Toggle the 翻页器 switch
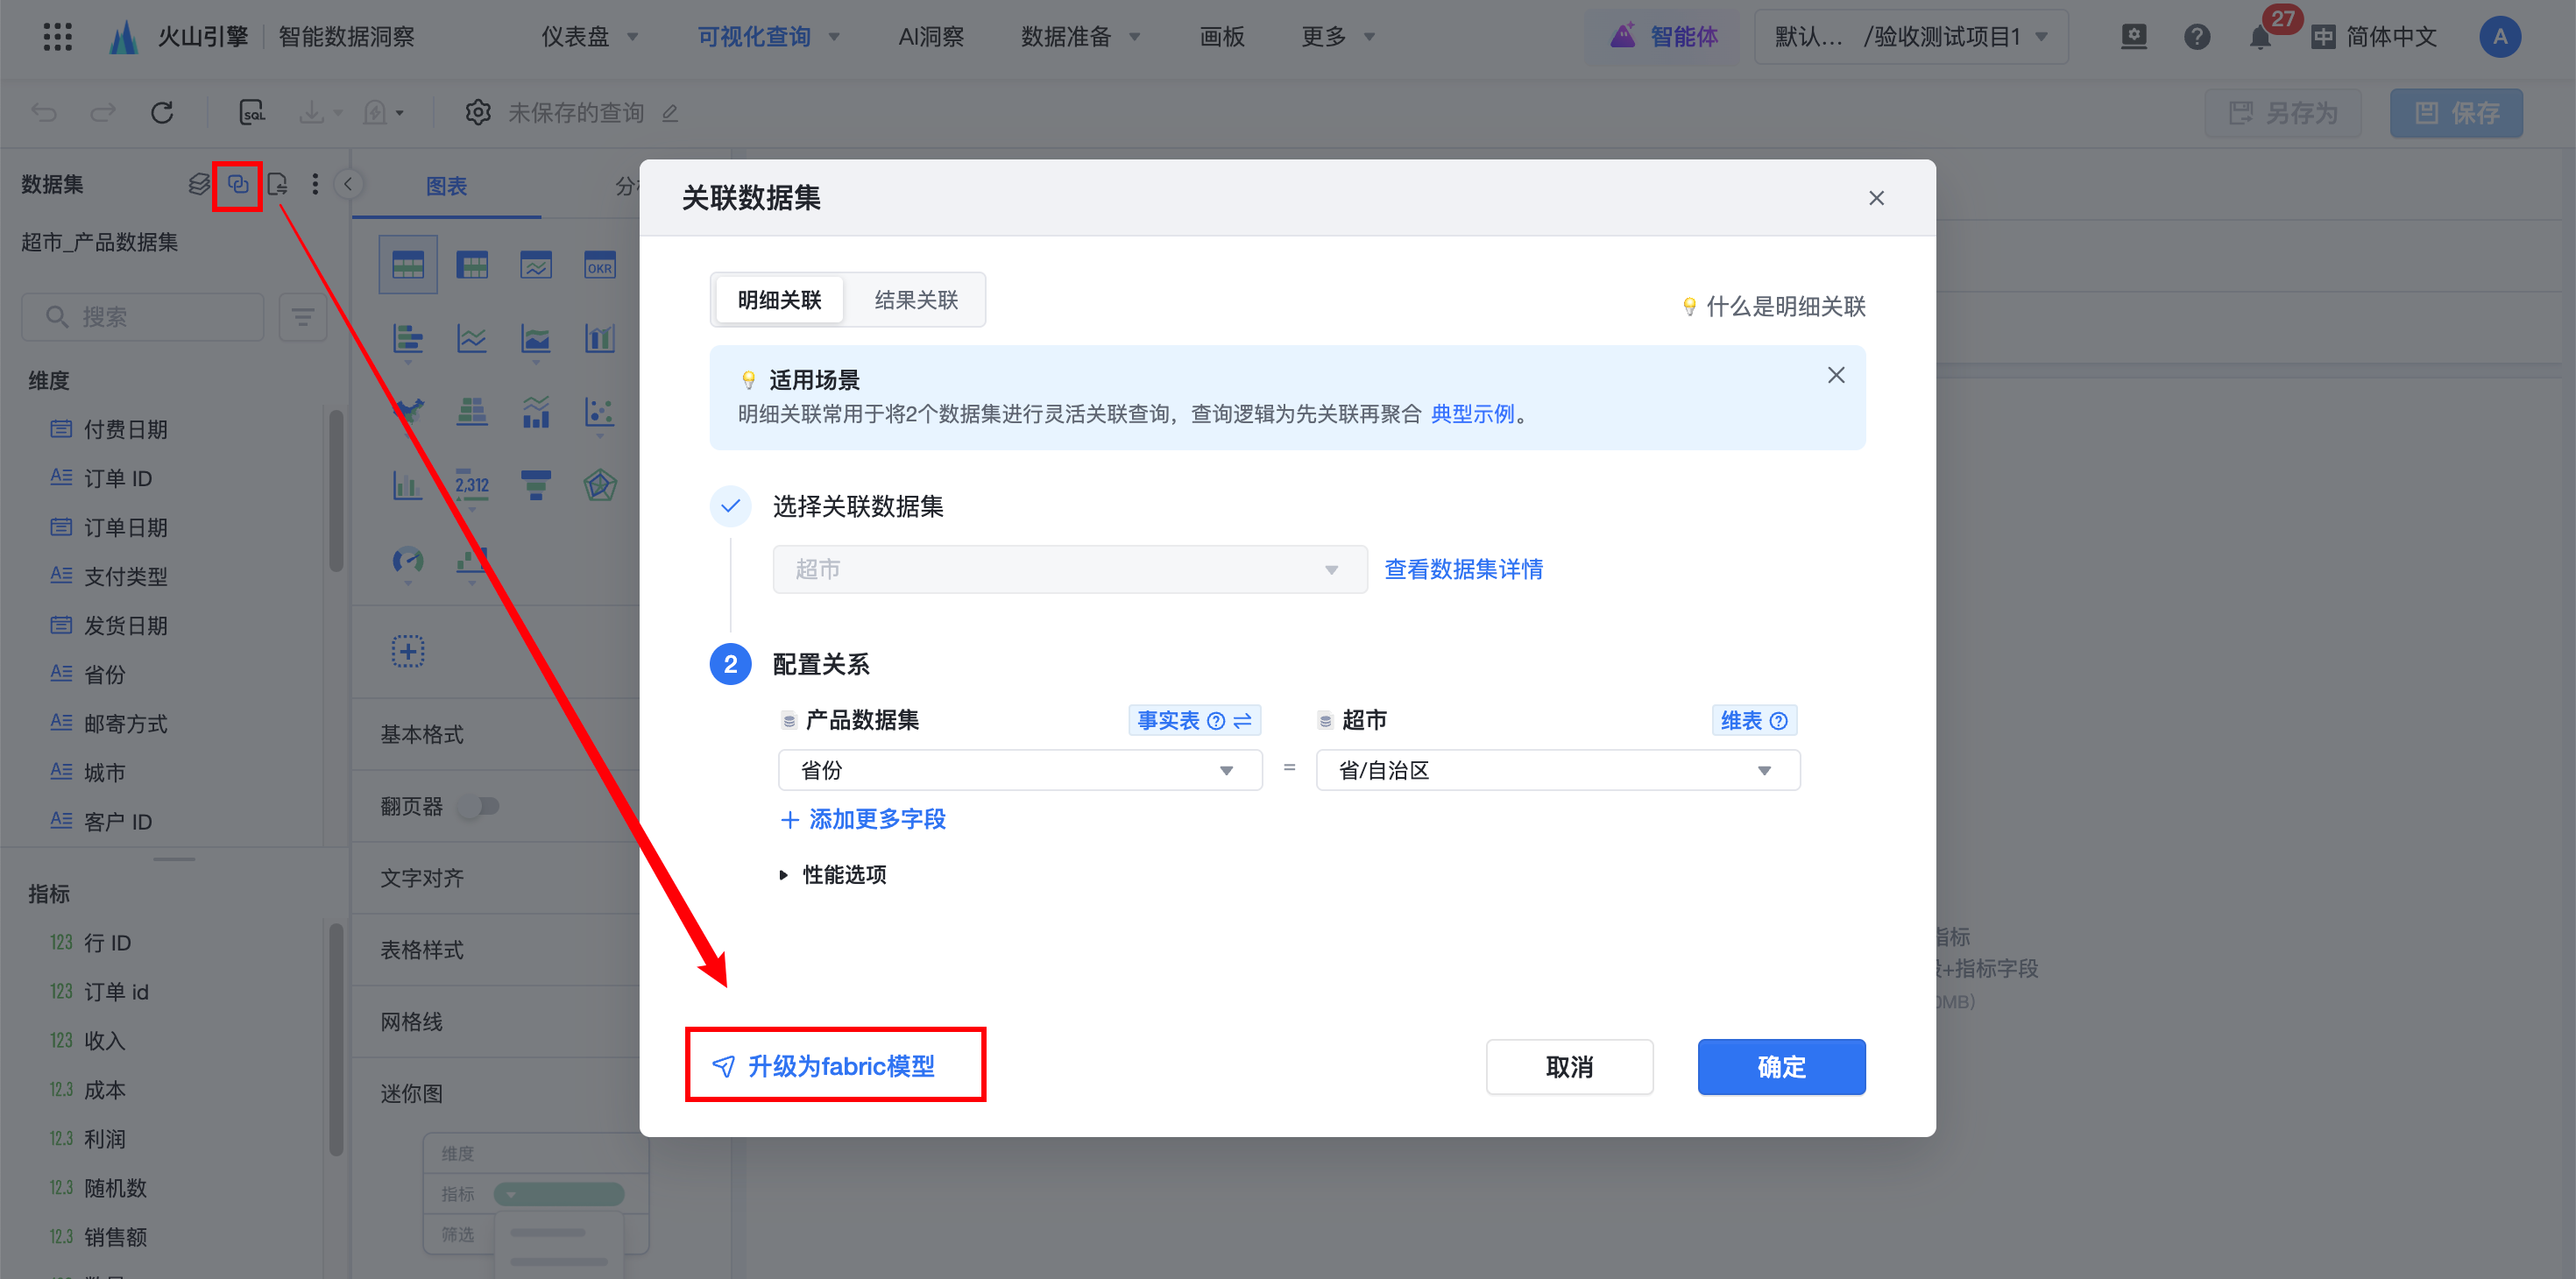The image size is (2576, 1279). (x=479, y=806)
